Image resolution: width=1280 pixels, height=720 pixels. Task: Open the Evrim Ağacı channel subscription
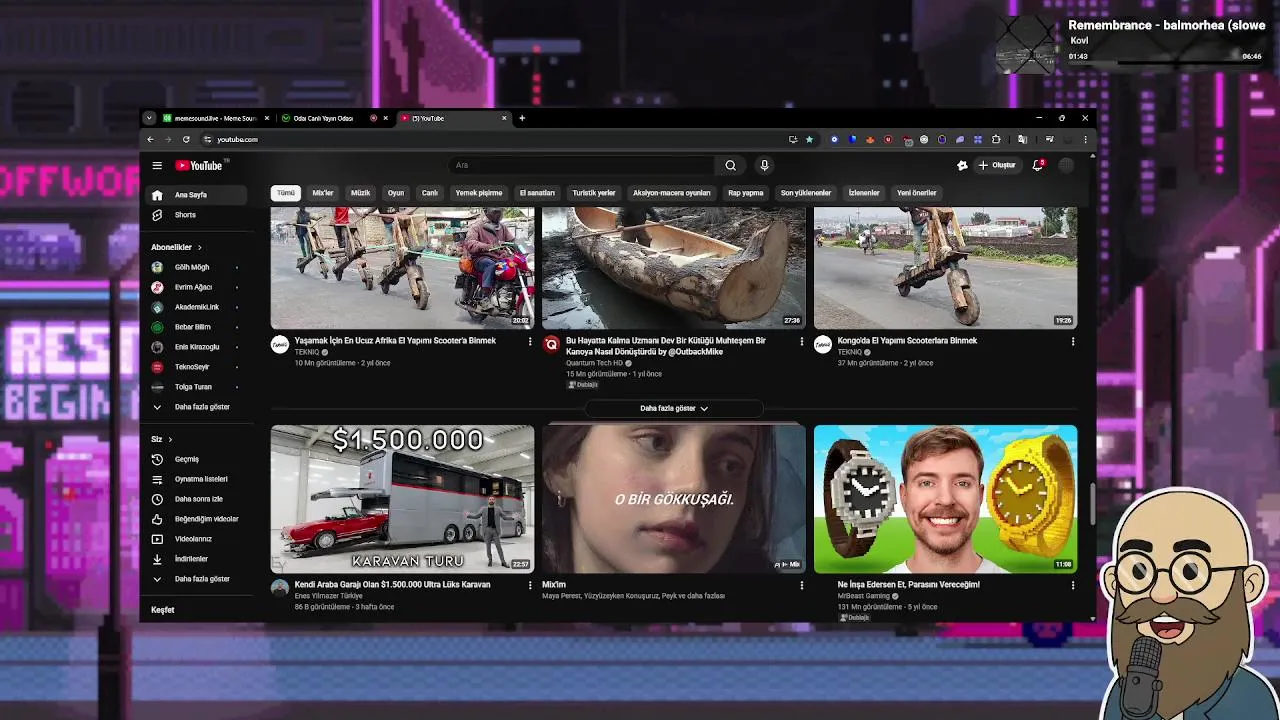click(193, 287)
